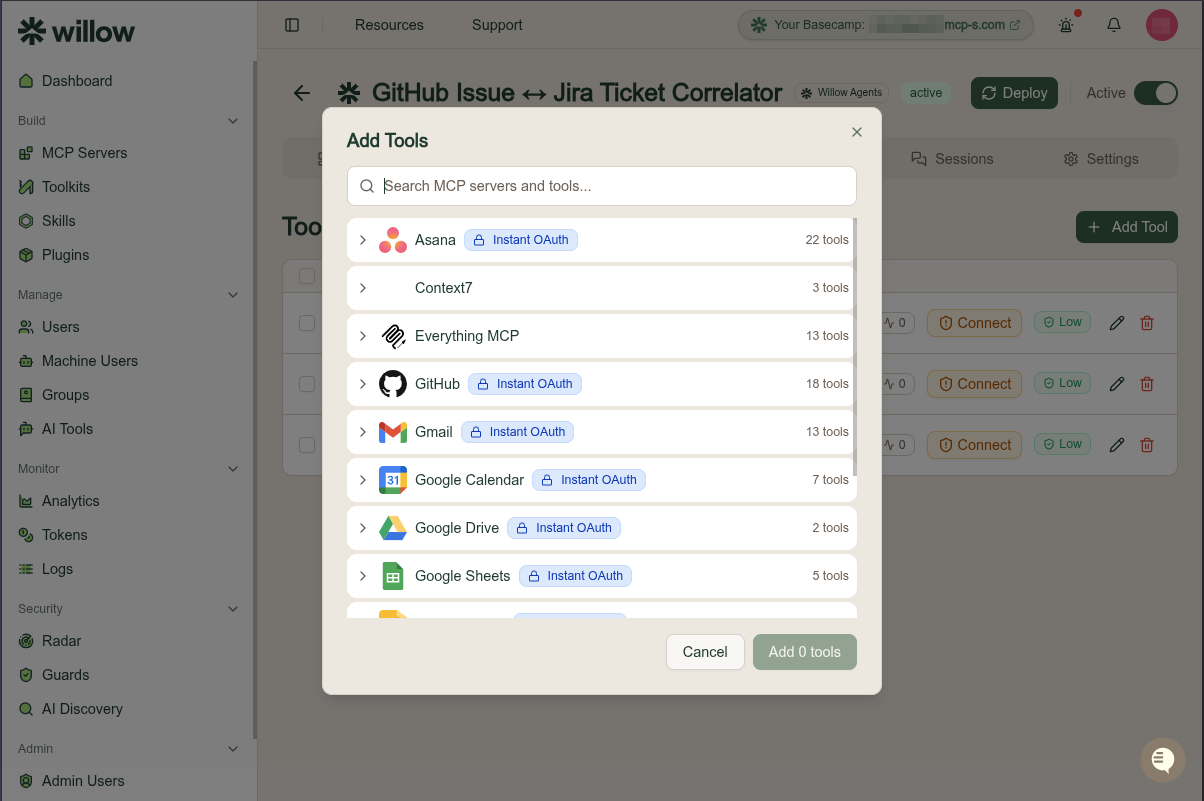Click the Add 0 tools button
The image size is (1204, 801).
coord(805,652)
